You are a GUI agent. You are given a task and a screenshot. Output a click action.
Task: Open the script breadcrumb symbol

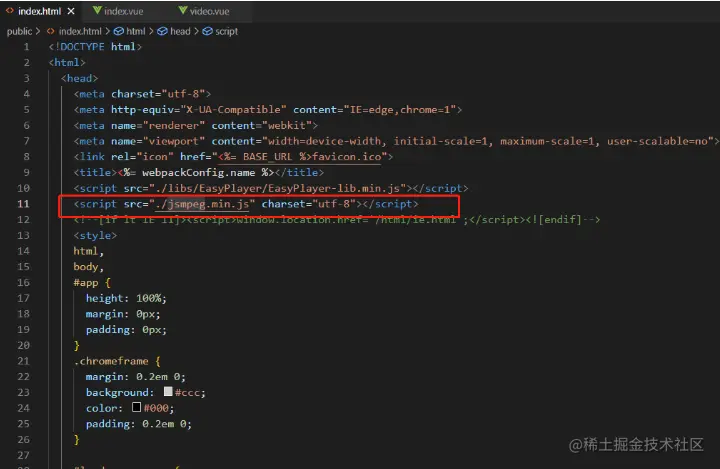(x=226, y=31)
